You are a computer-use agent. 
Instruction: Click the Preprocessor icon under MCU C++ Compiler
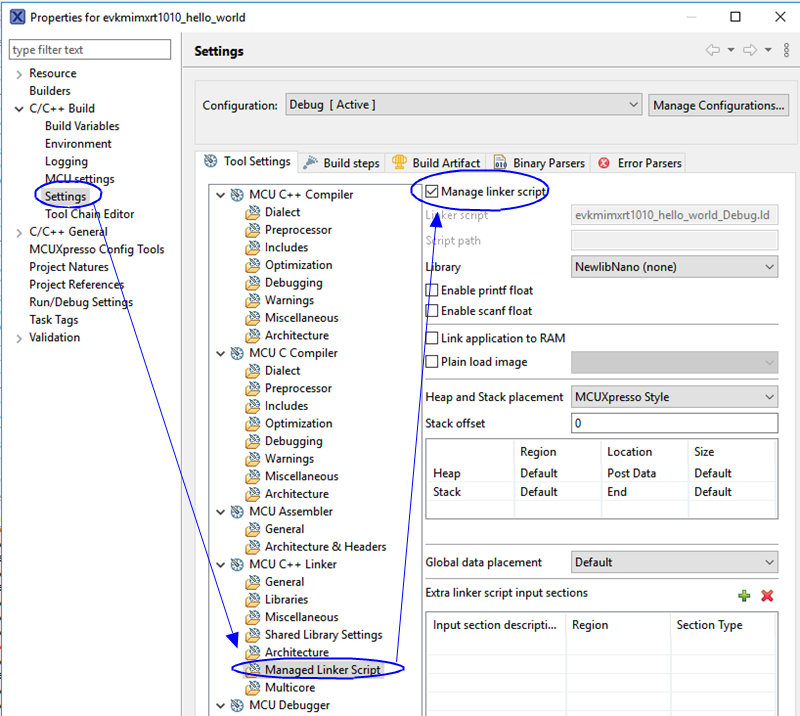click(253, 230)
